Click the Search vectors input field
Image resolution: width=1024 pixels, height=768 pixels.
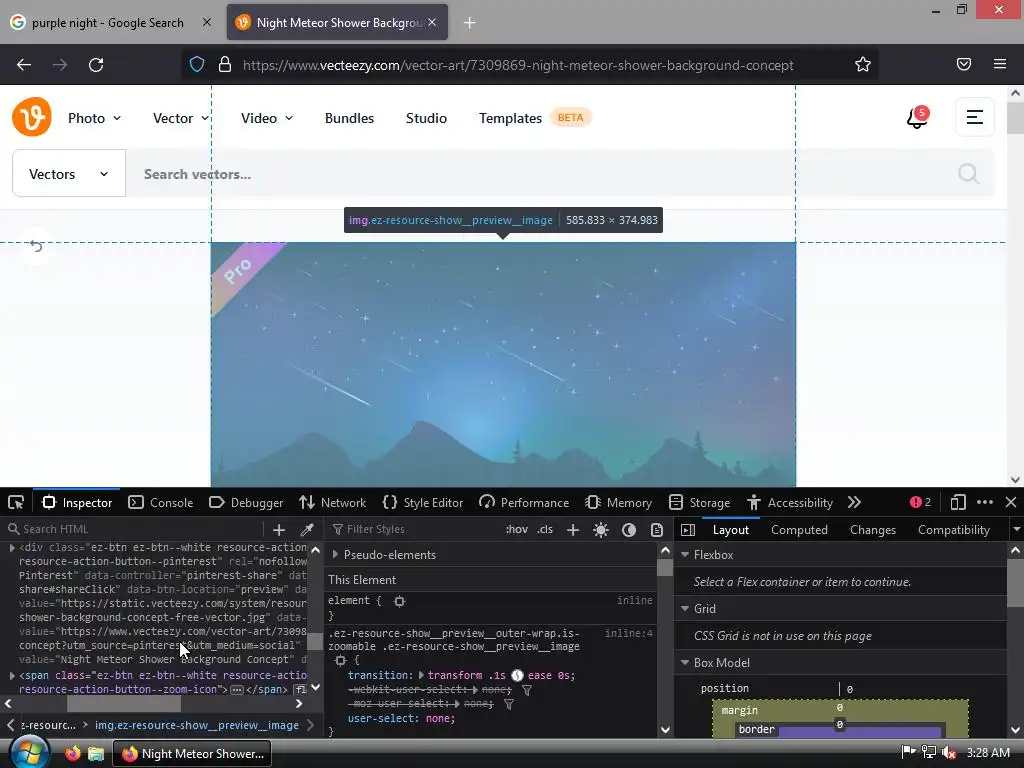tap(536, 174)
